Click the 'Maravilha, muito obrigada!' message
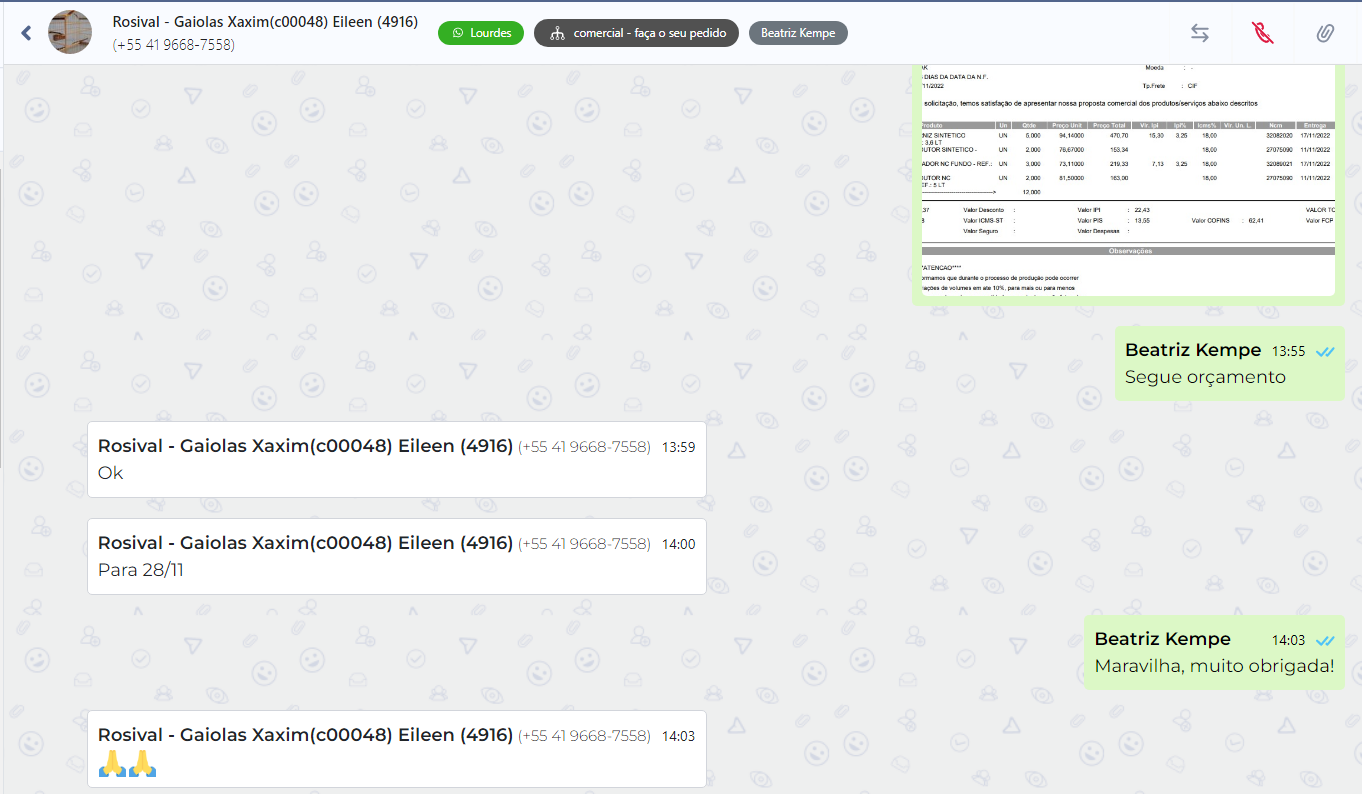Screen dimensions: 1362x794 (1214, 666)
